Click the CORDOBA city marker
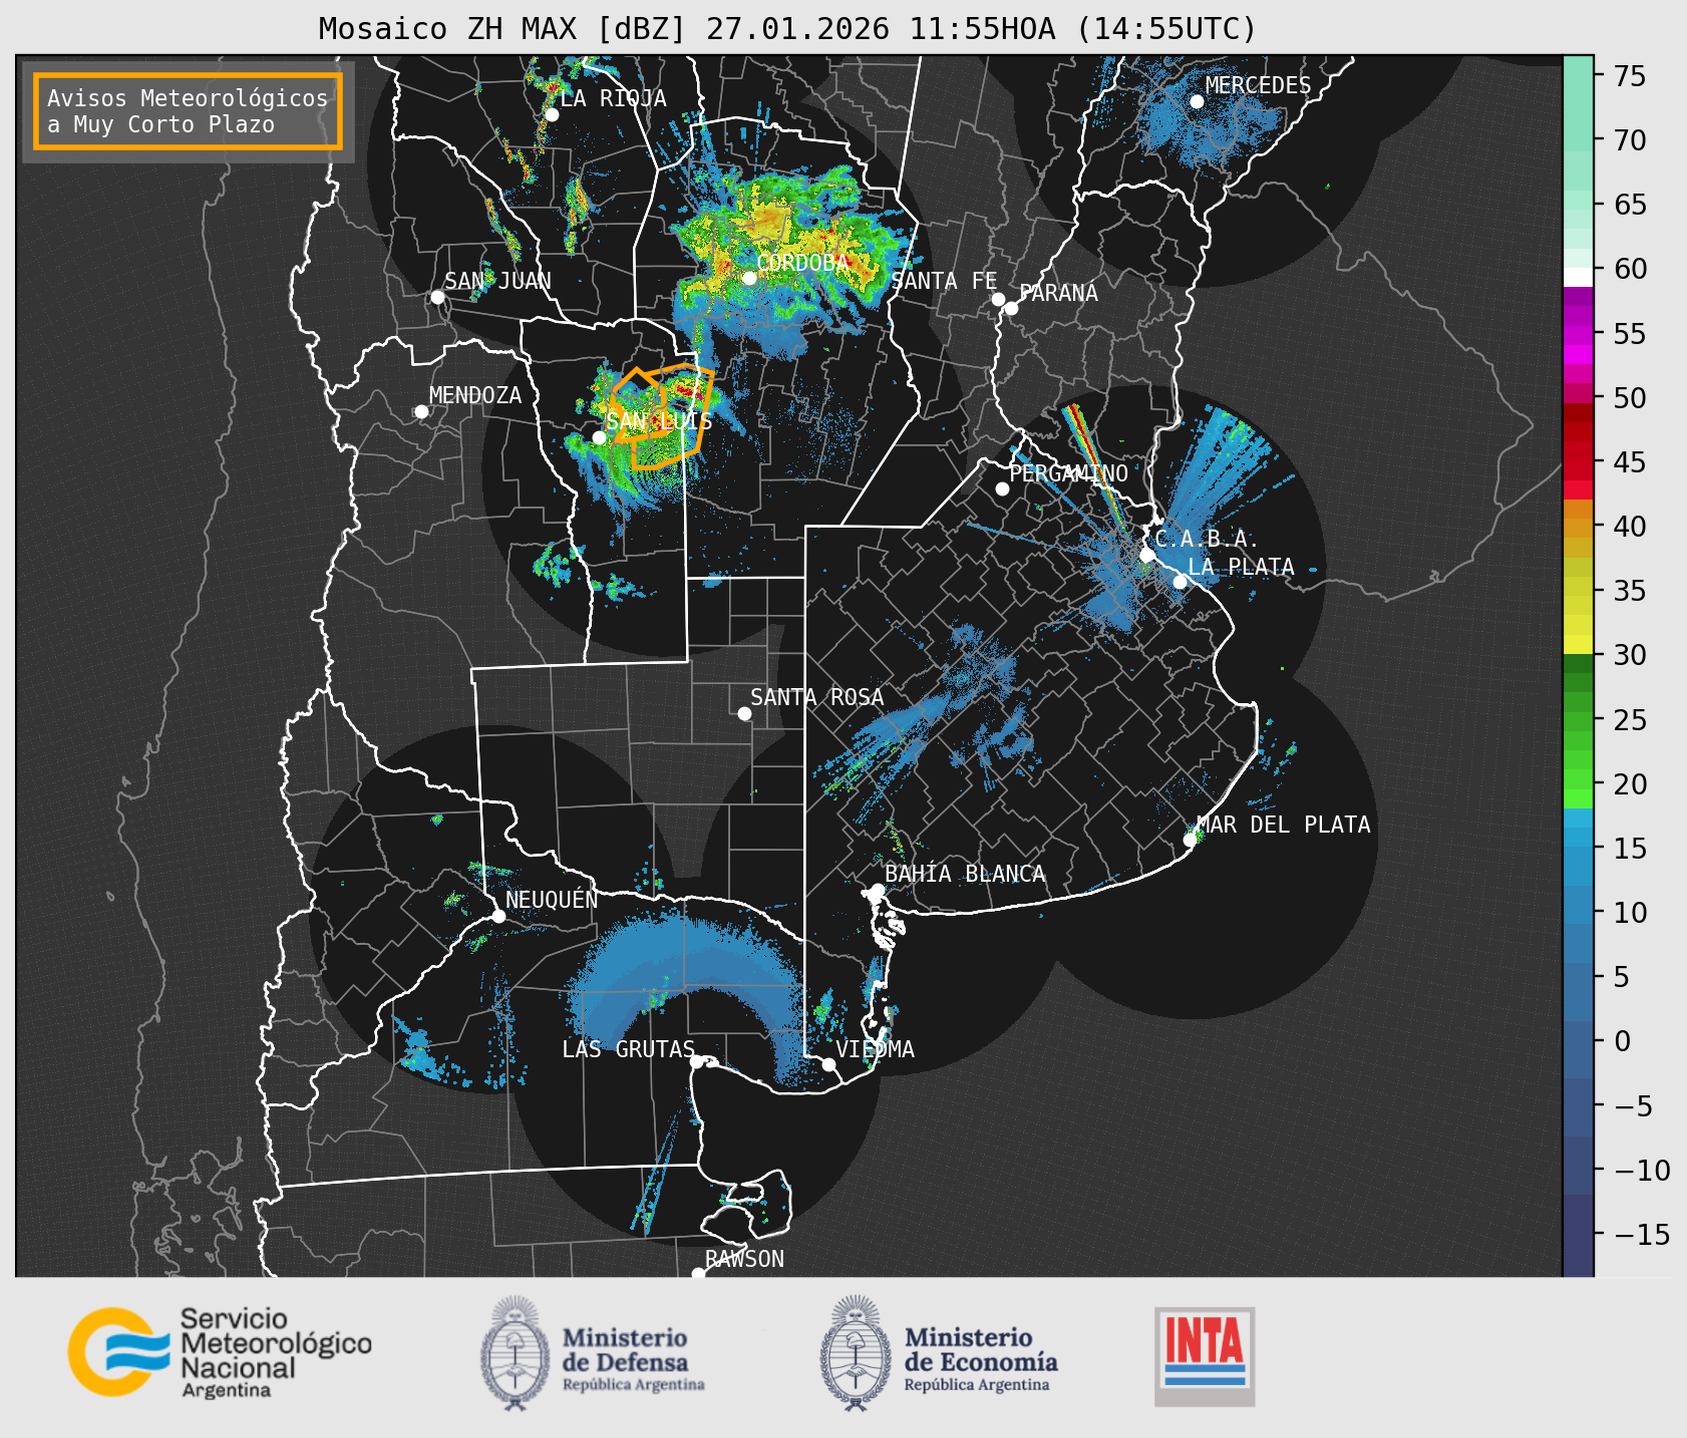Image resolution: width=1687 pixels, height=1438 pixels. (x=749, y=278)
